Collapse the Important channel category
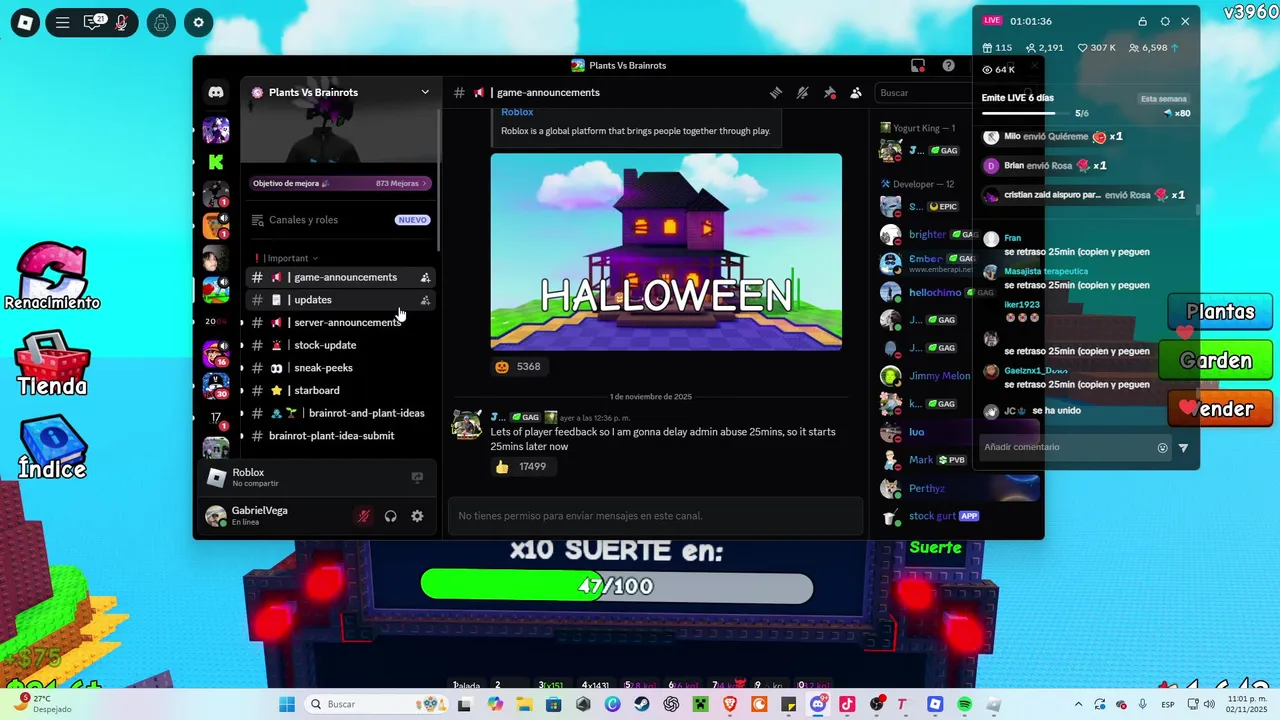The width and height of the screenshot is (1280, 720). tap(287, 258)
